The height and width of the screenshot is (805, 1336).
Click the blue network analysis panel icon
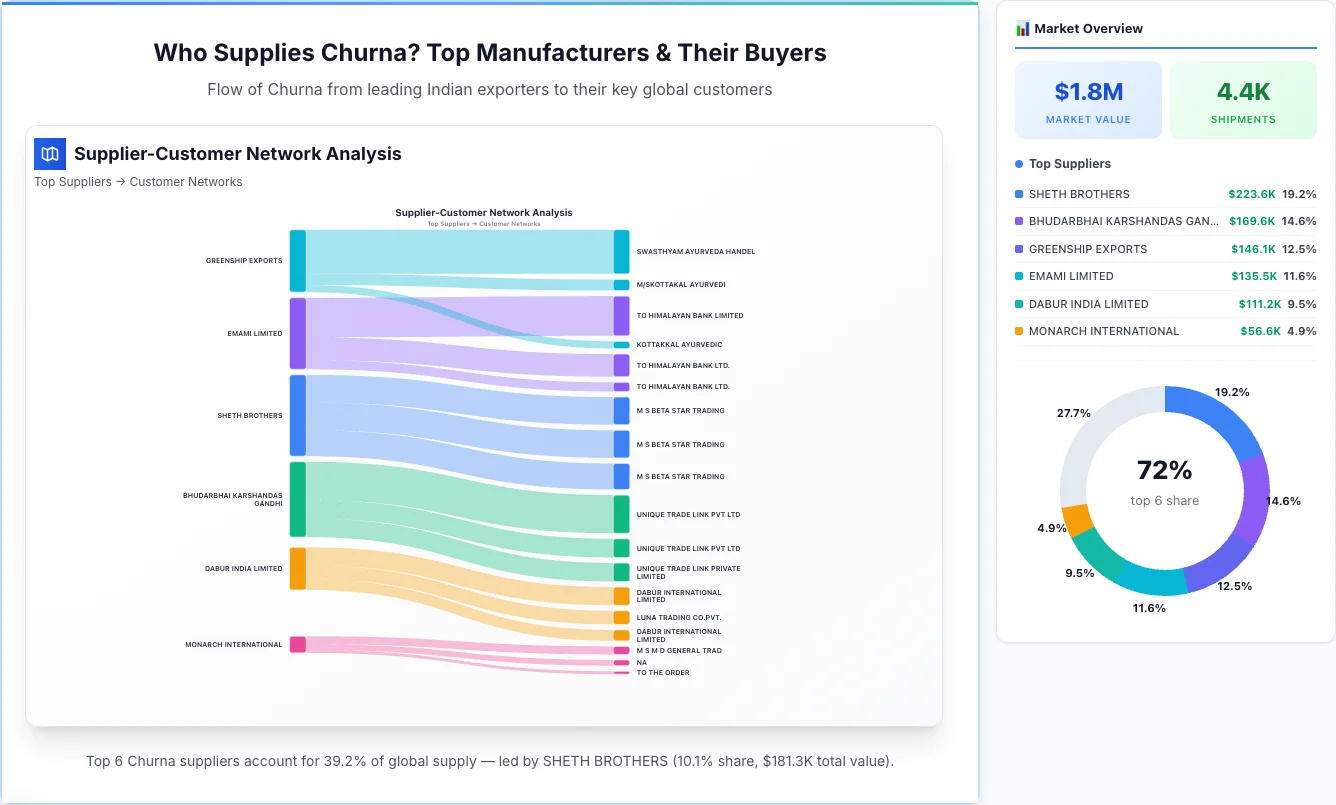coord(50,154)
